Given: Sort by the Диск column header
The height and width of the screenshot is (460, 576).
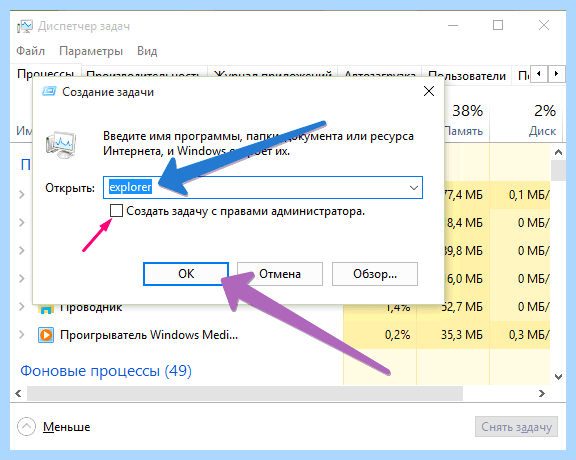Looking at the screenshot, I should [542, 131].
